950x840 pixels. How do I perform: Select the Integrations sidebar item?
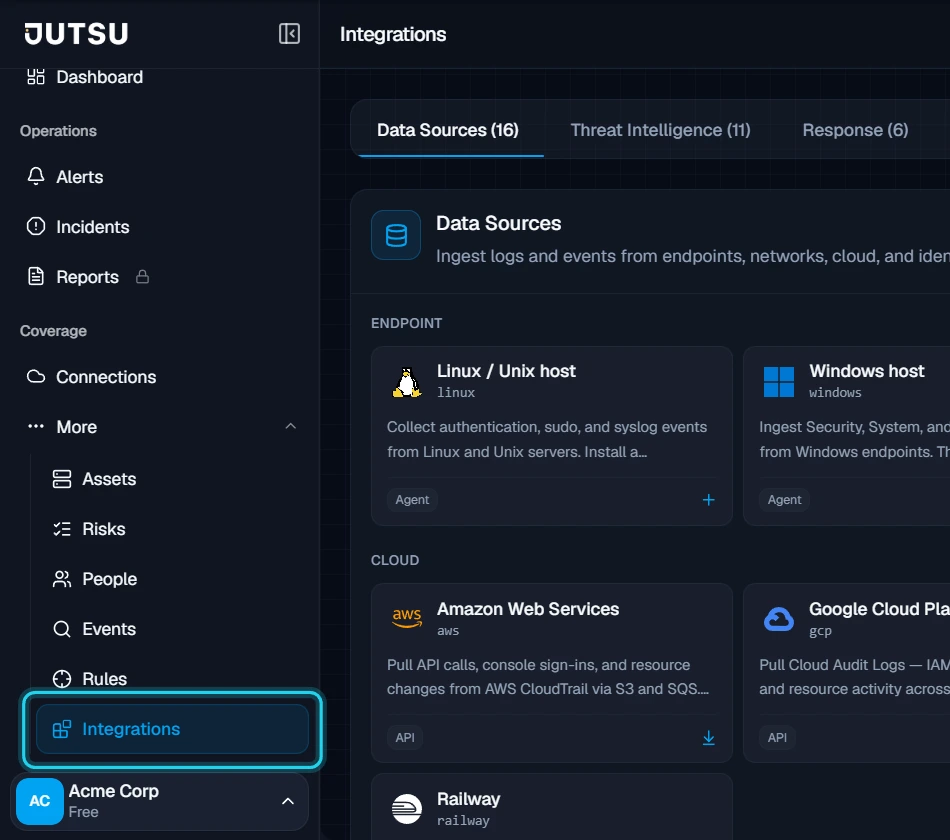click(173, 729)
